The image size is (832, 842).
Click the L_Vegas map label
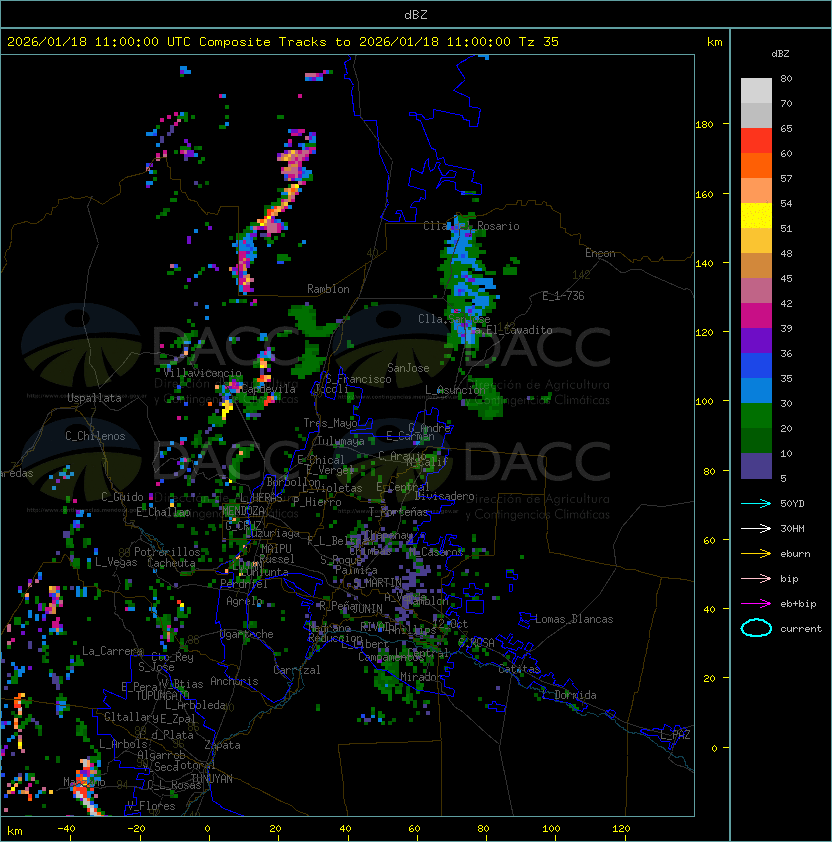(116, 562)
